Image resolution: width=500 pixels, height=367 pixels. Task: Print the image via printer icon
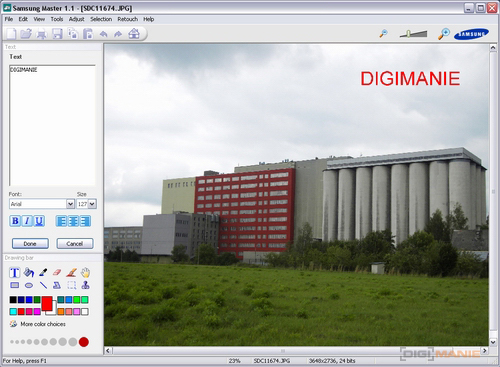[42, 34]
